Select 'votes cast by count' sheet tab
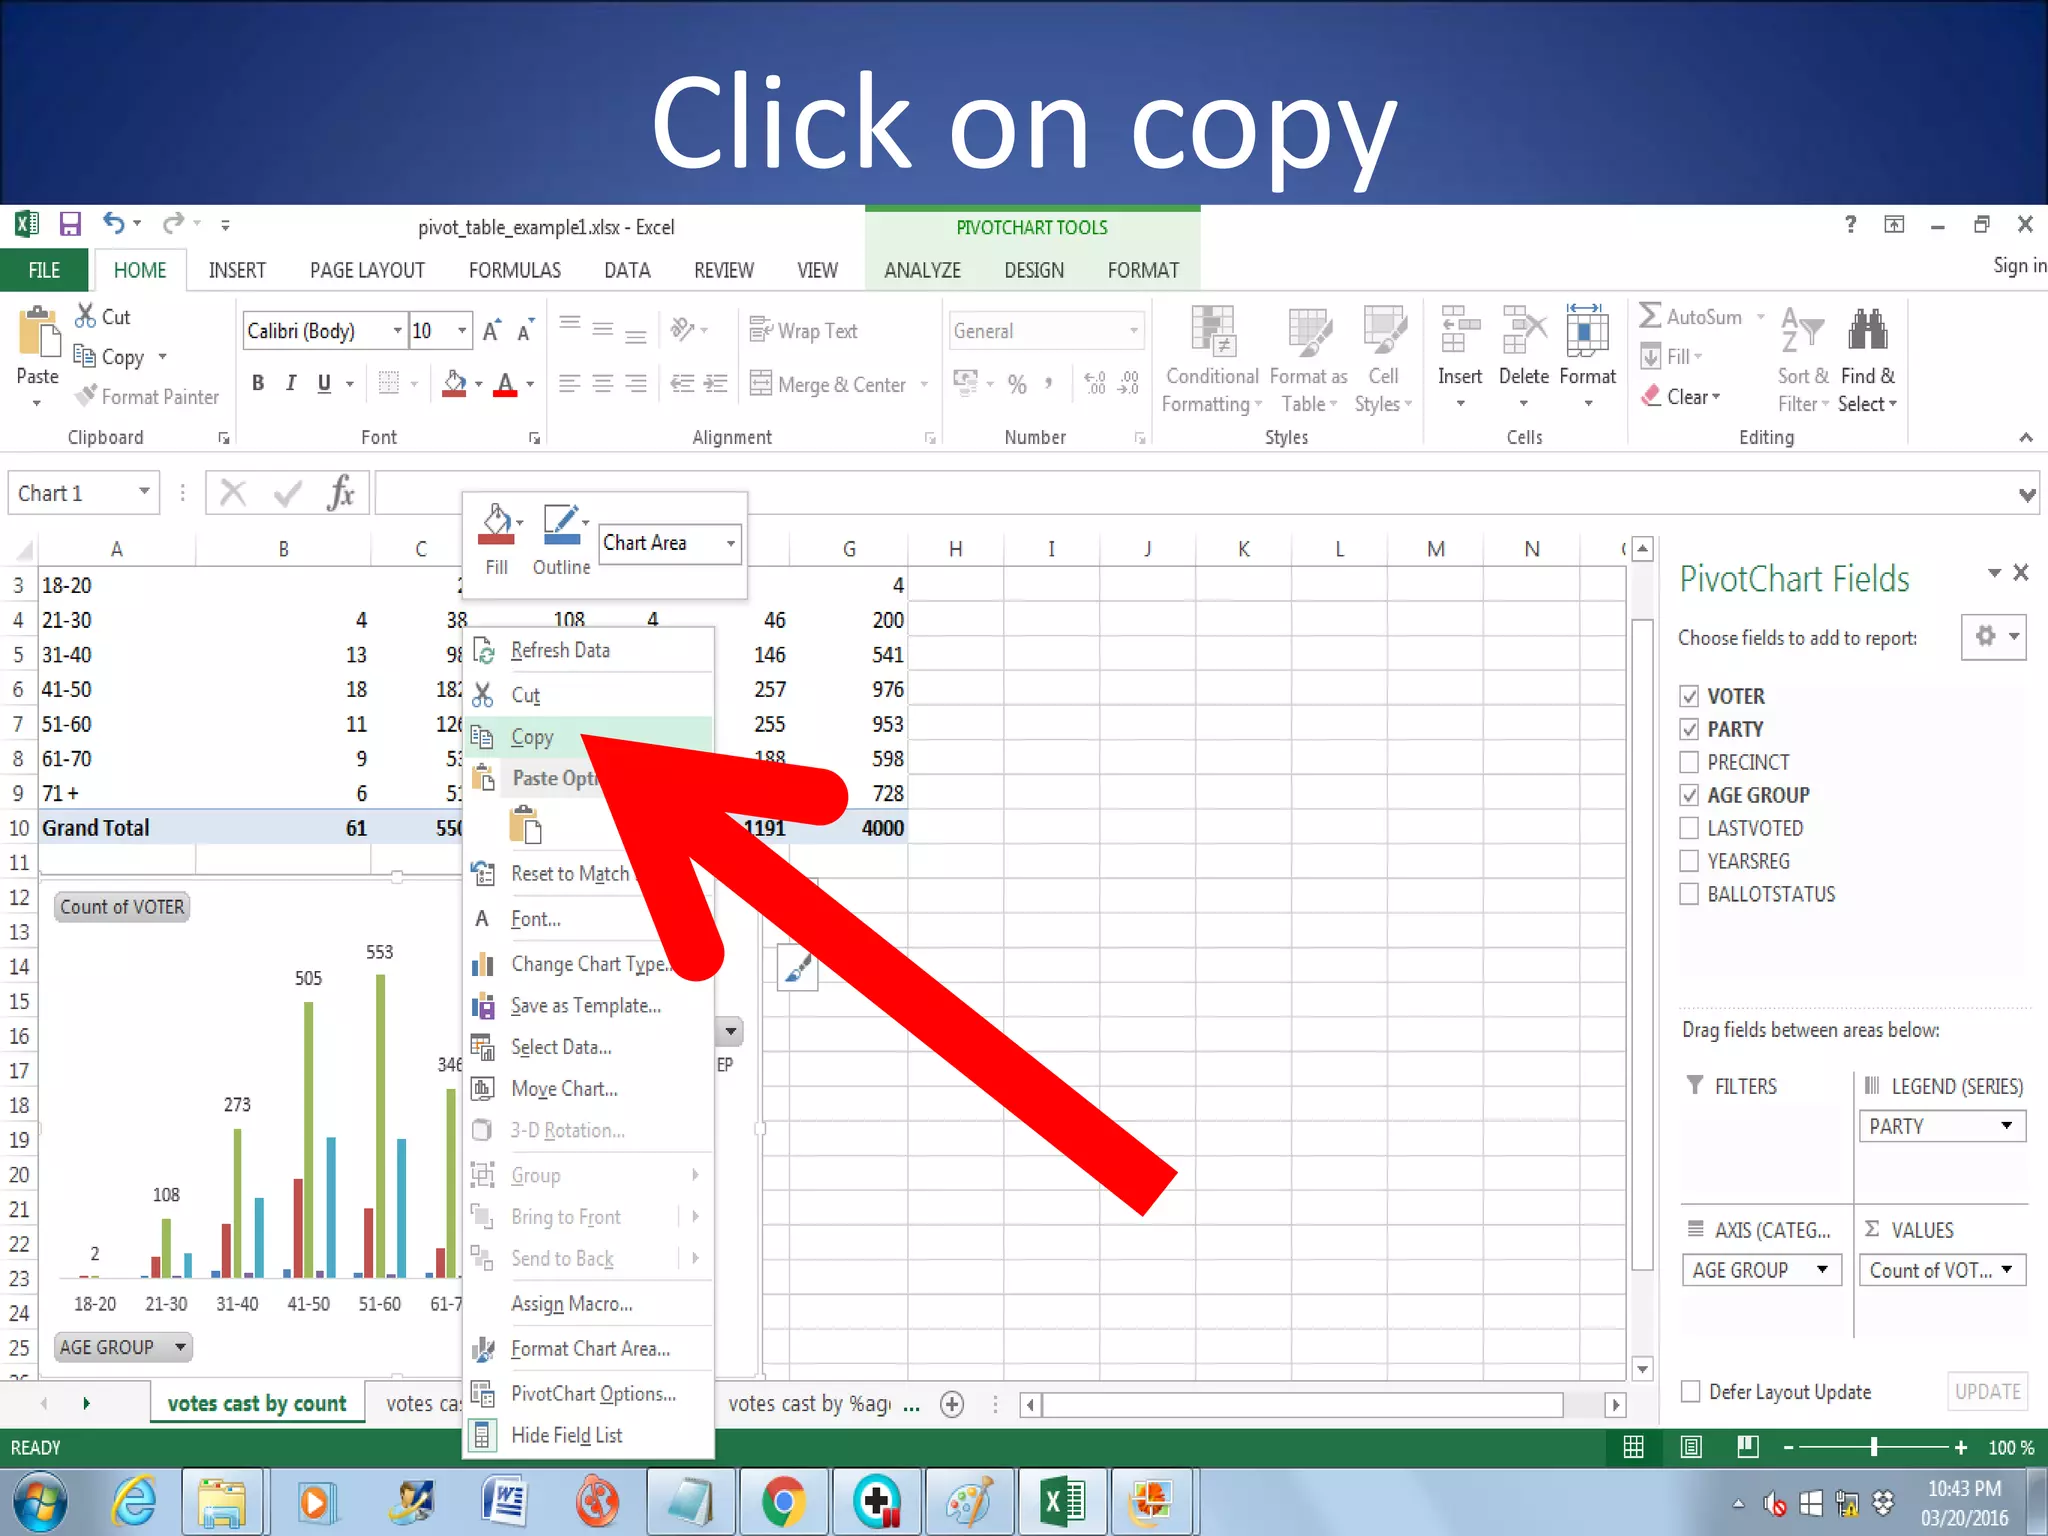This screenshot has width=2048, height=1536. [257, 1404]
